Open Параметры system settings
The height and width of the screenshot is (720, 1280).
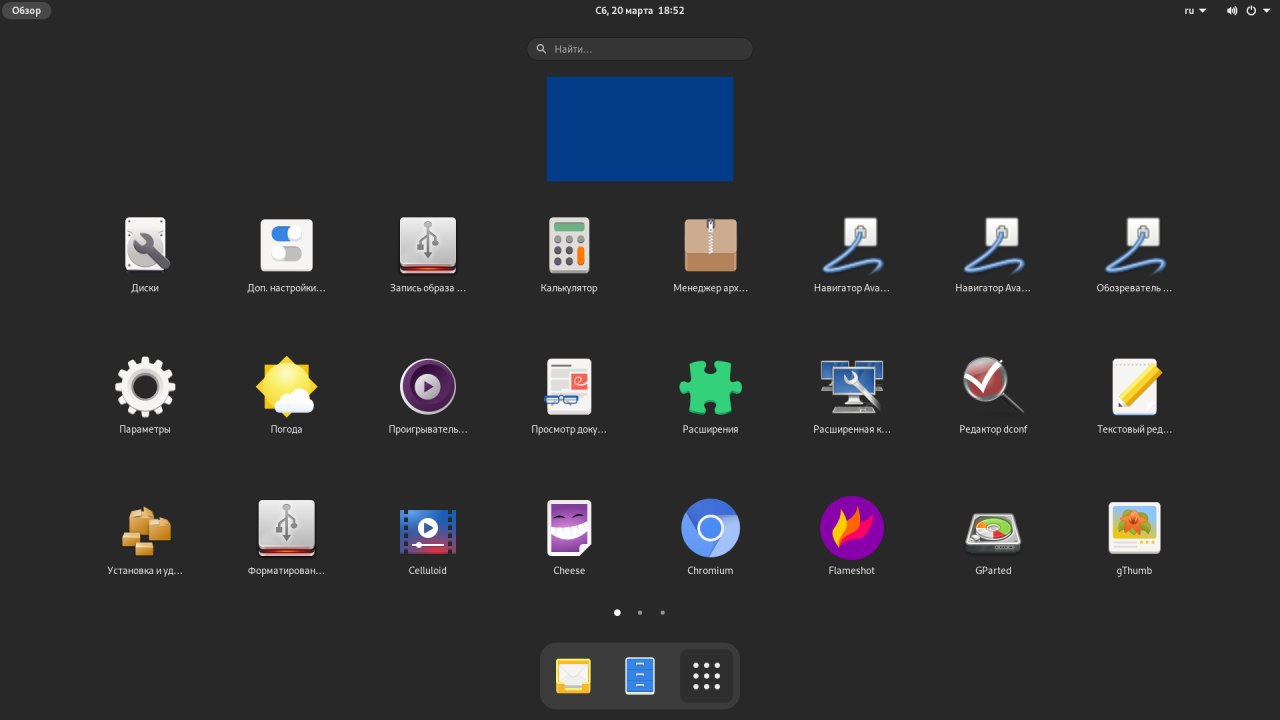click(x=145, y=386)
